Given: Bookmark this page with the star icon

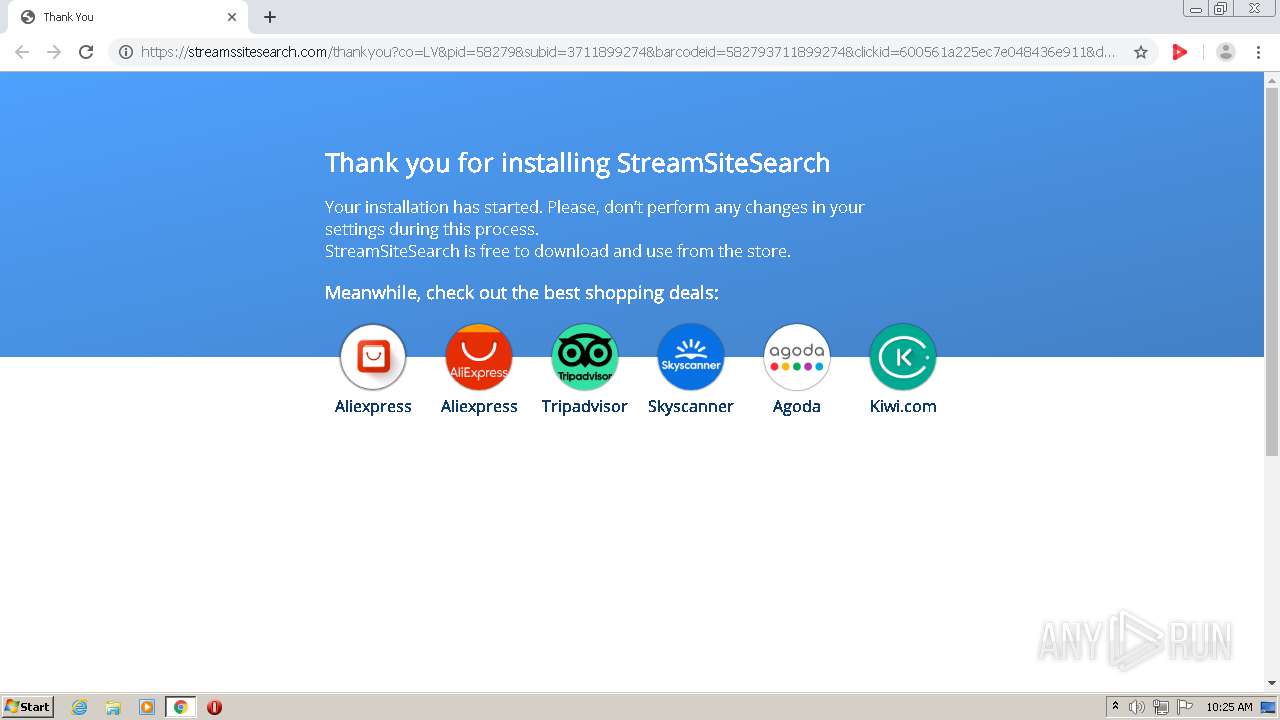Looking at the screenshot, I should click(x=1141, y=52).
